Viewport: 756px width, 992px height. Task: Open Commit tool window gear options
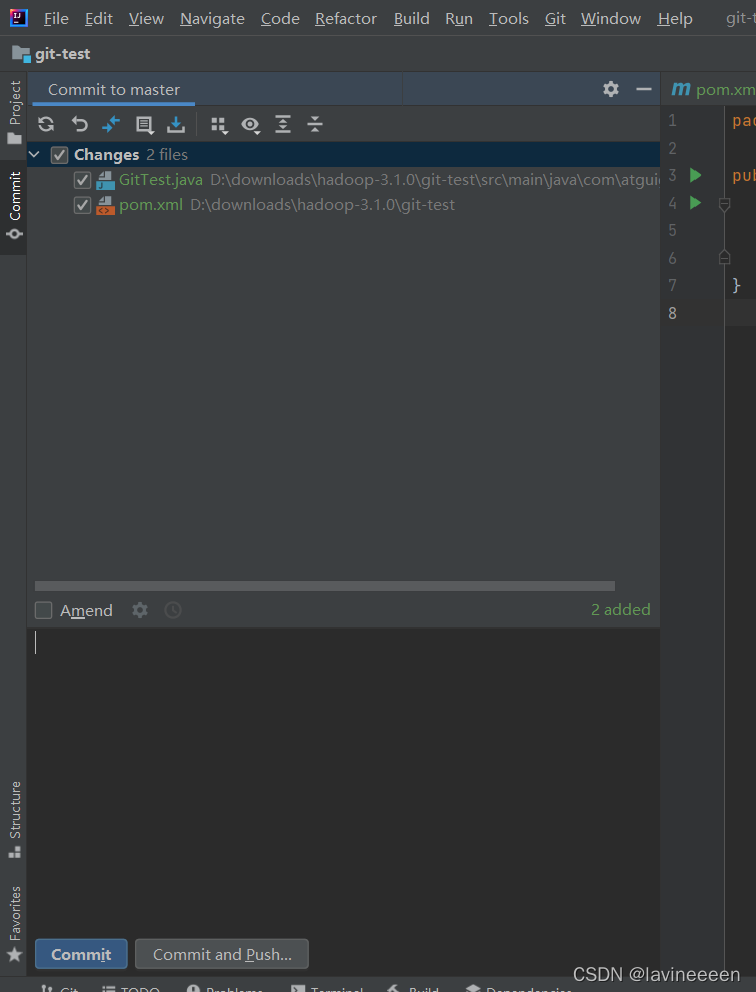pos(610,89)
